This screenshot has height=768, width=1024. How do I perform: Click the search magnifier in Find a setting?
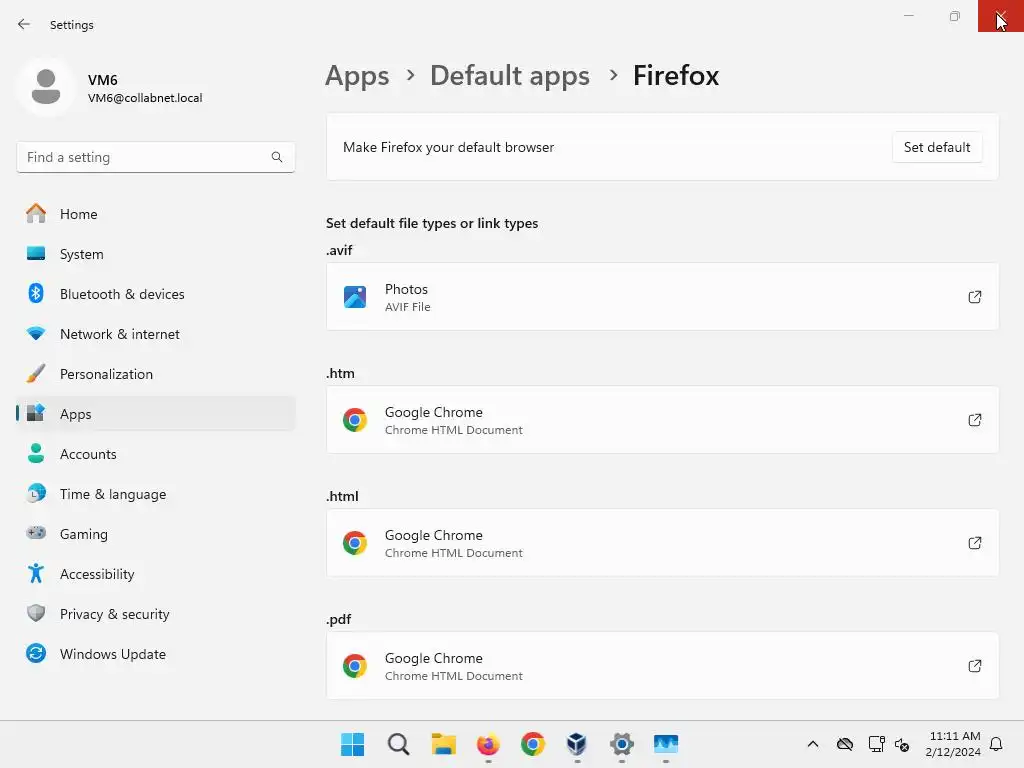click(277, 157)
